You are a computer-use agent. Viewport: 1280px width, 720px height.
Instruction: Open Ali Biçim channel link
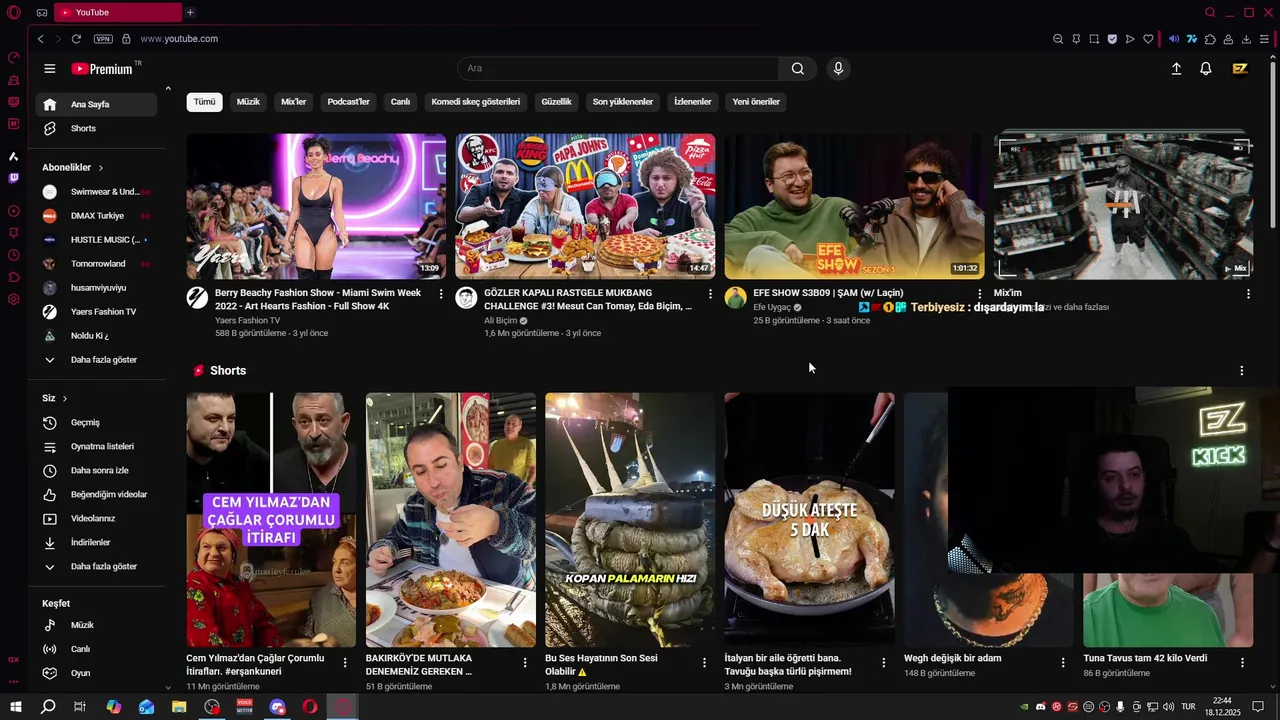500,320
